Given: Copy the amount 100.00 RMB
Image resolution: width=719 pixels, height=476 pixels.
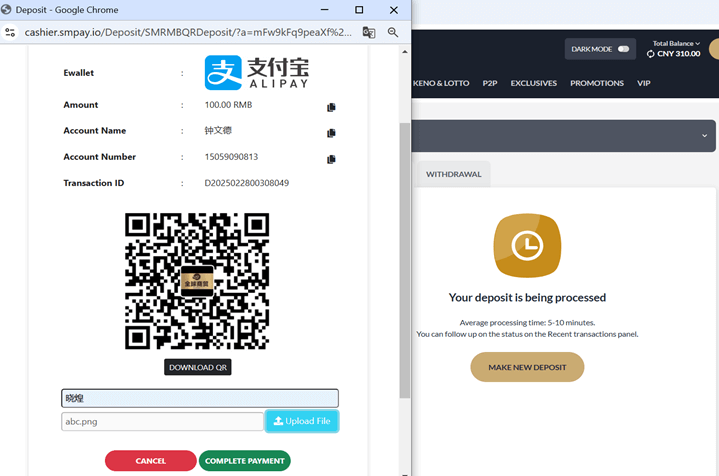Looking at the screenshot, I should pos(331,107).
